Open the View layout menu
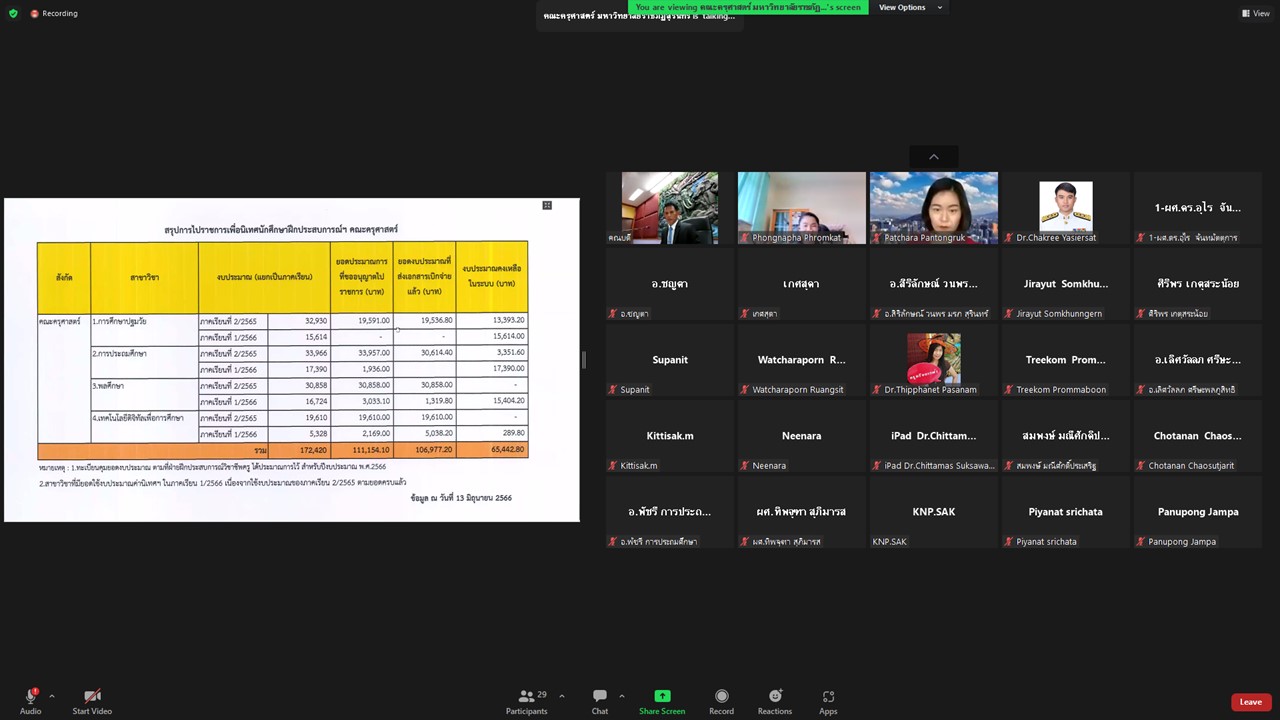This screenshot has height=720, width=1280. click(1255, 13)
